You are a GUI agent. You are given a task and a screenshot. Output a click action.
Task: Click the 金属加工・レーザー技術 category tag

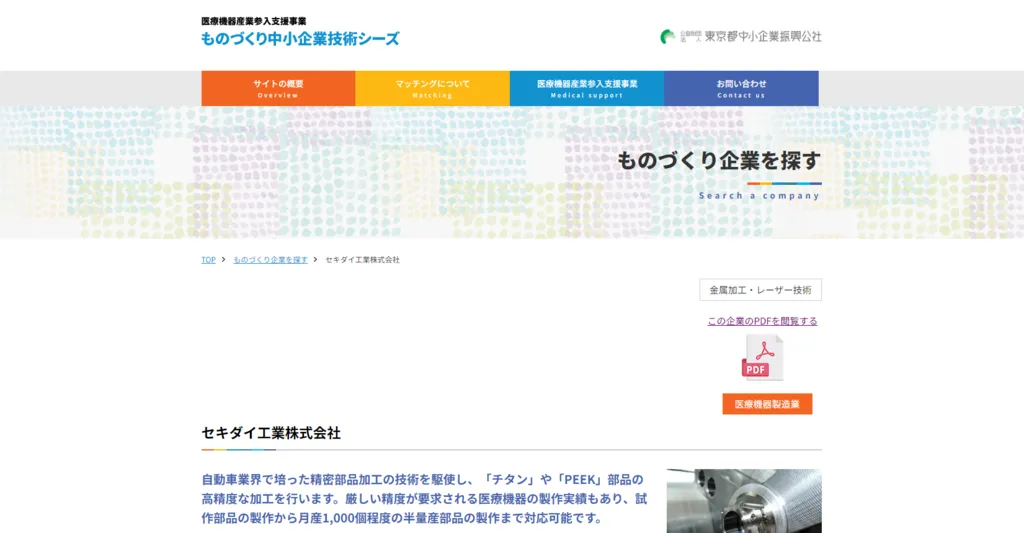click(760, 290)
